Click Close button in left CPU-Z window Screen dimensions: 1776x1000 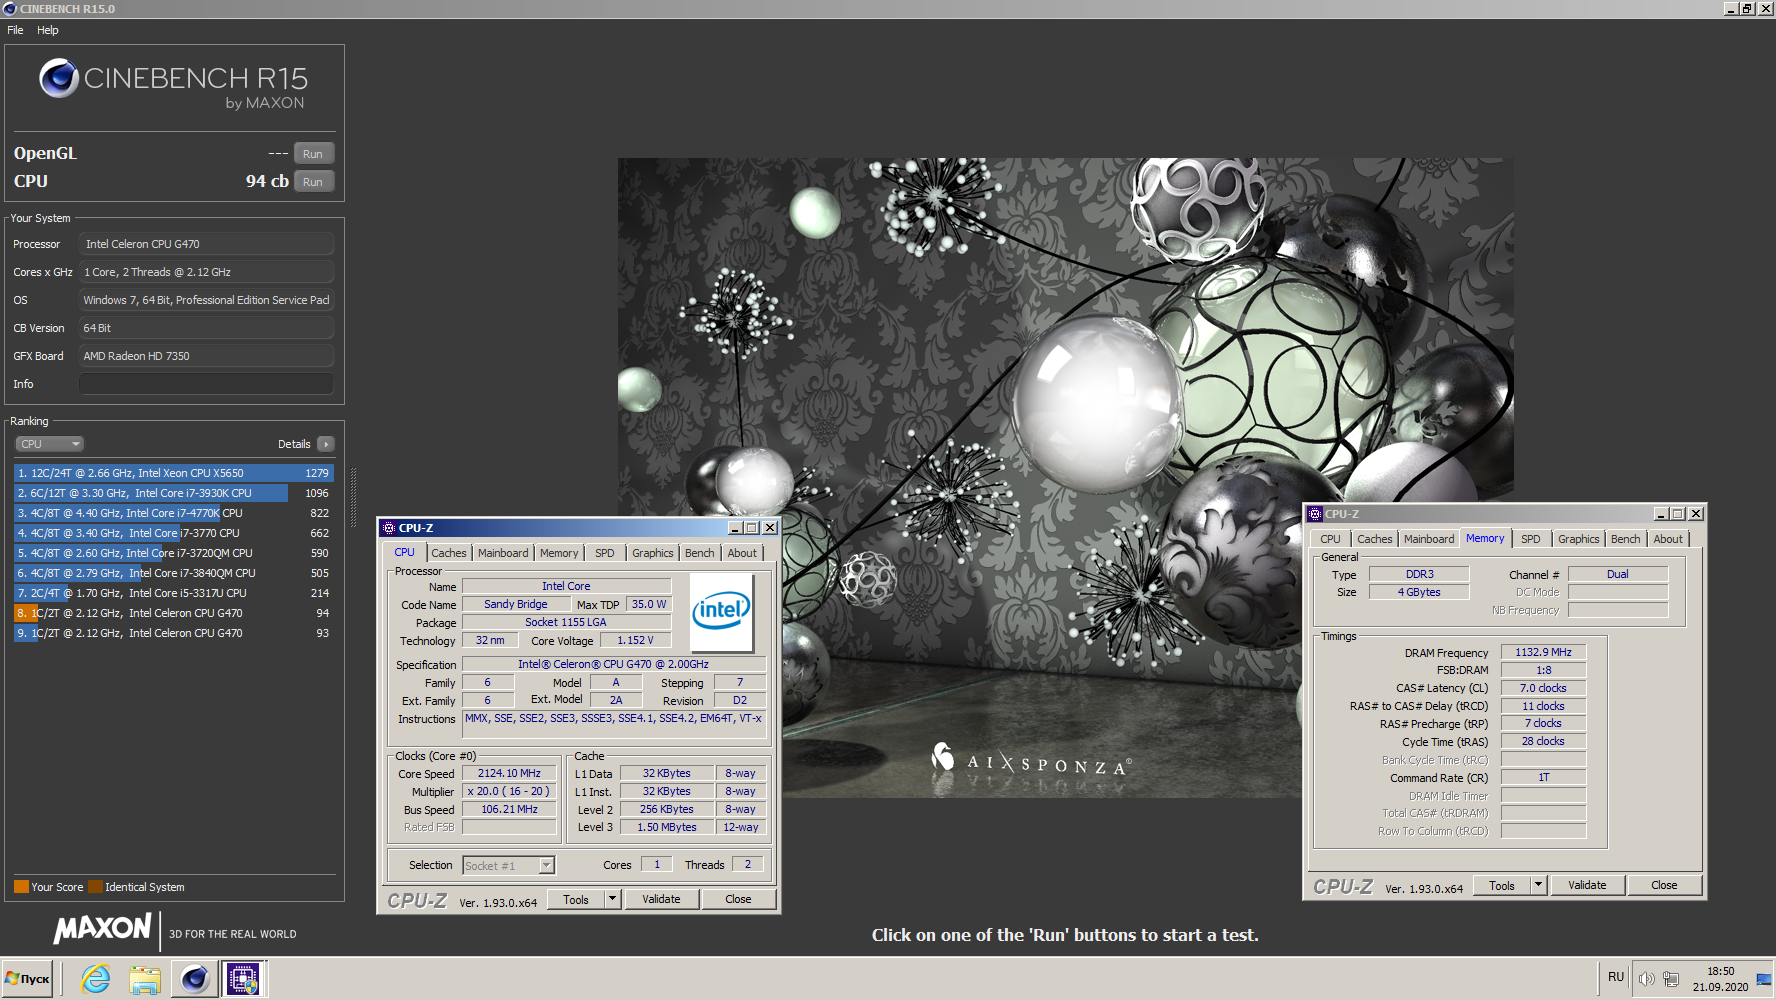click(738, 900)
